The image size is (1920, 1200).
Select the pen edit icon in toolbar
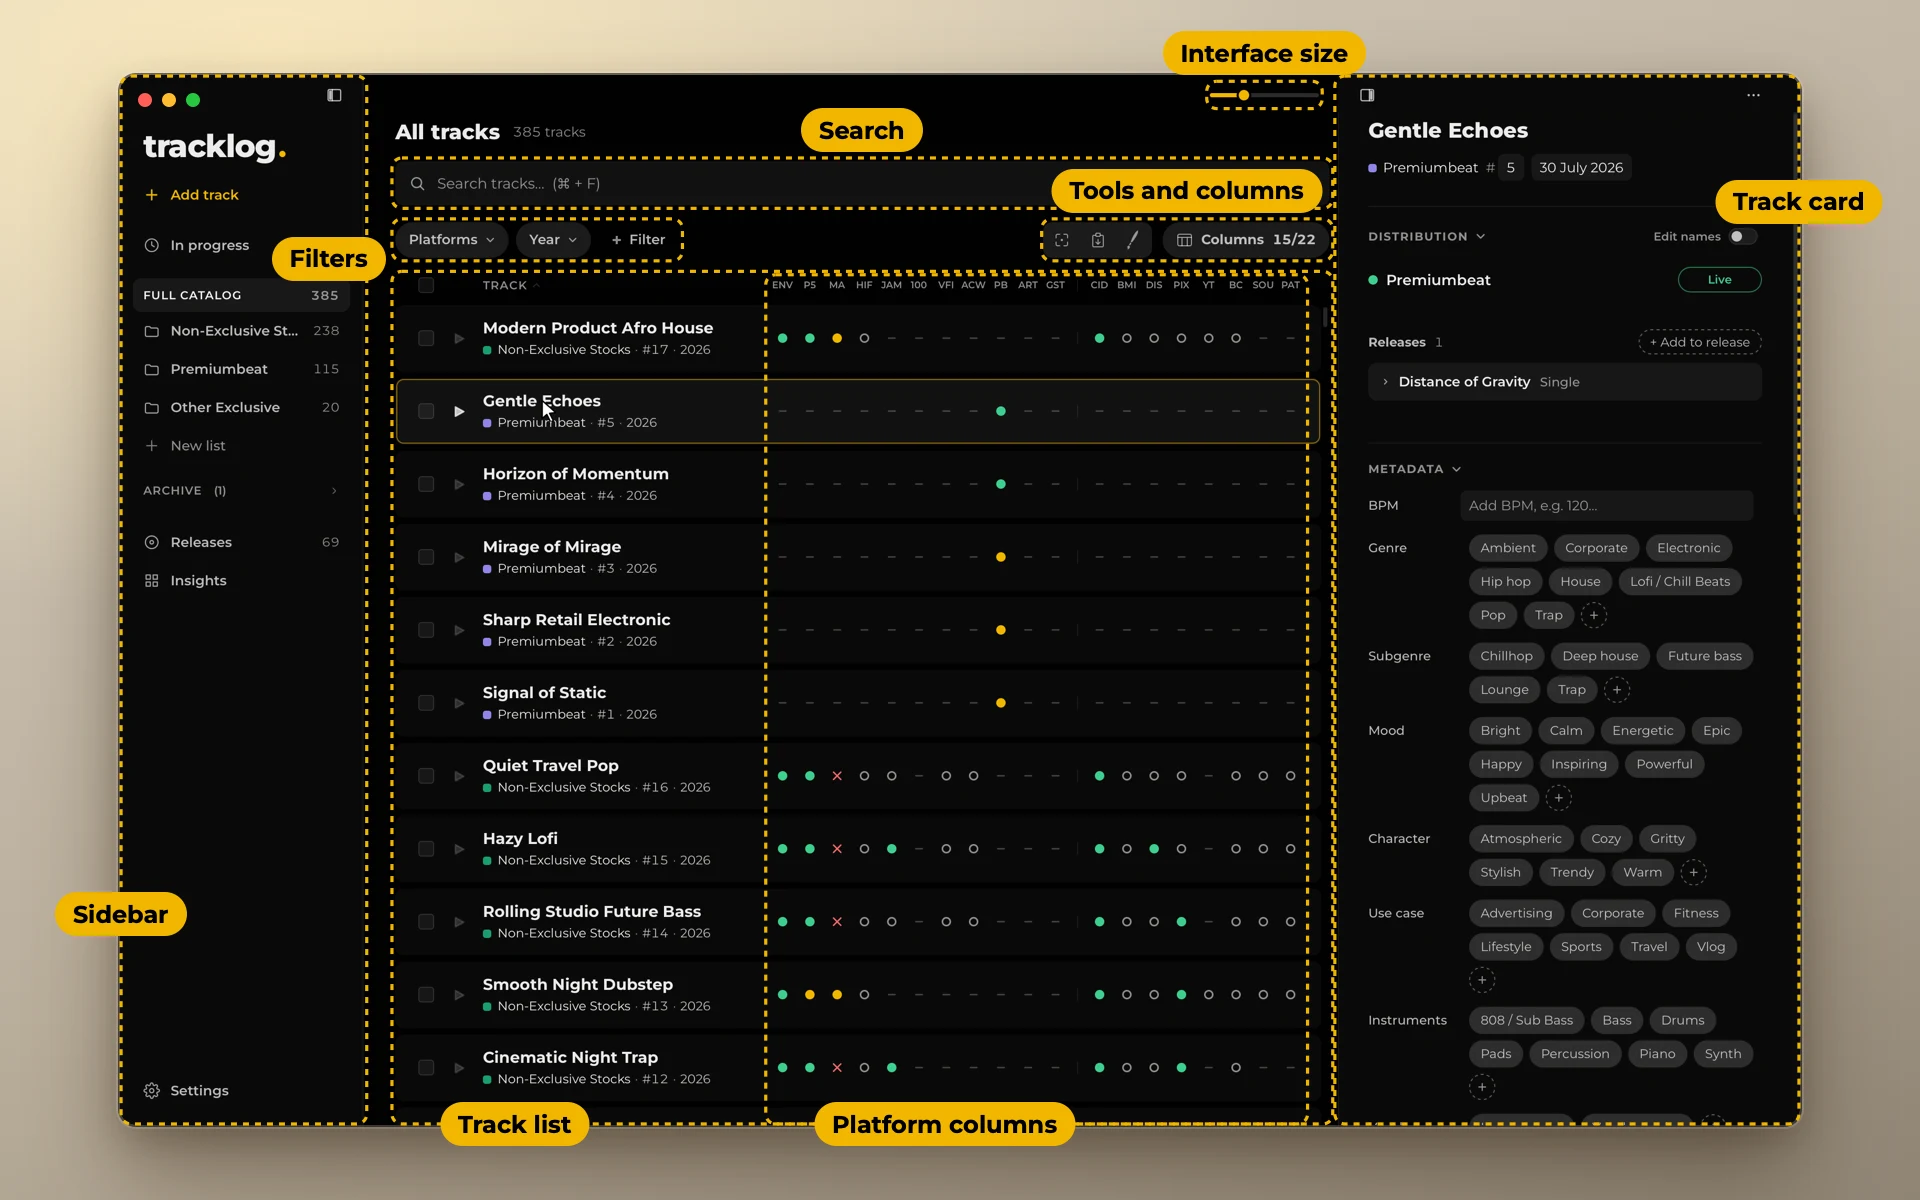[1132, 240]
